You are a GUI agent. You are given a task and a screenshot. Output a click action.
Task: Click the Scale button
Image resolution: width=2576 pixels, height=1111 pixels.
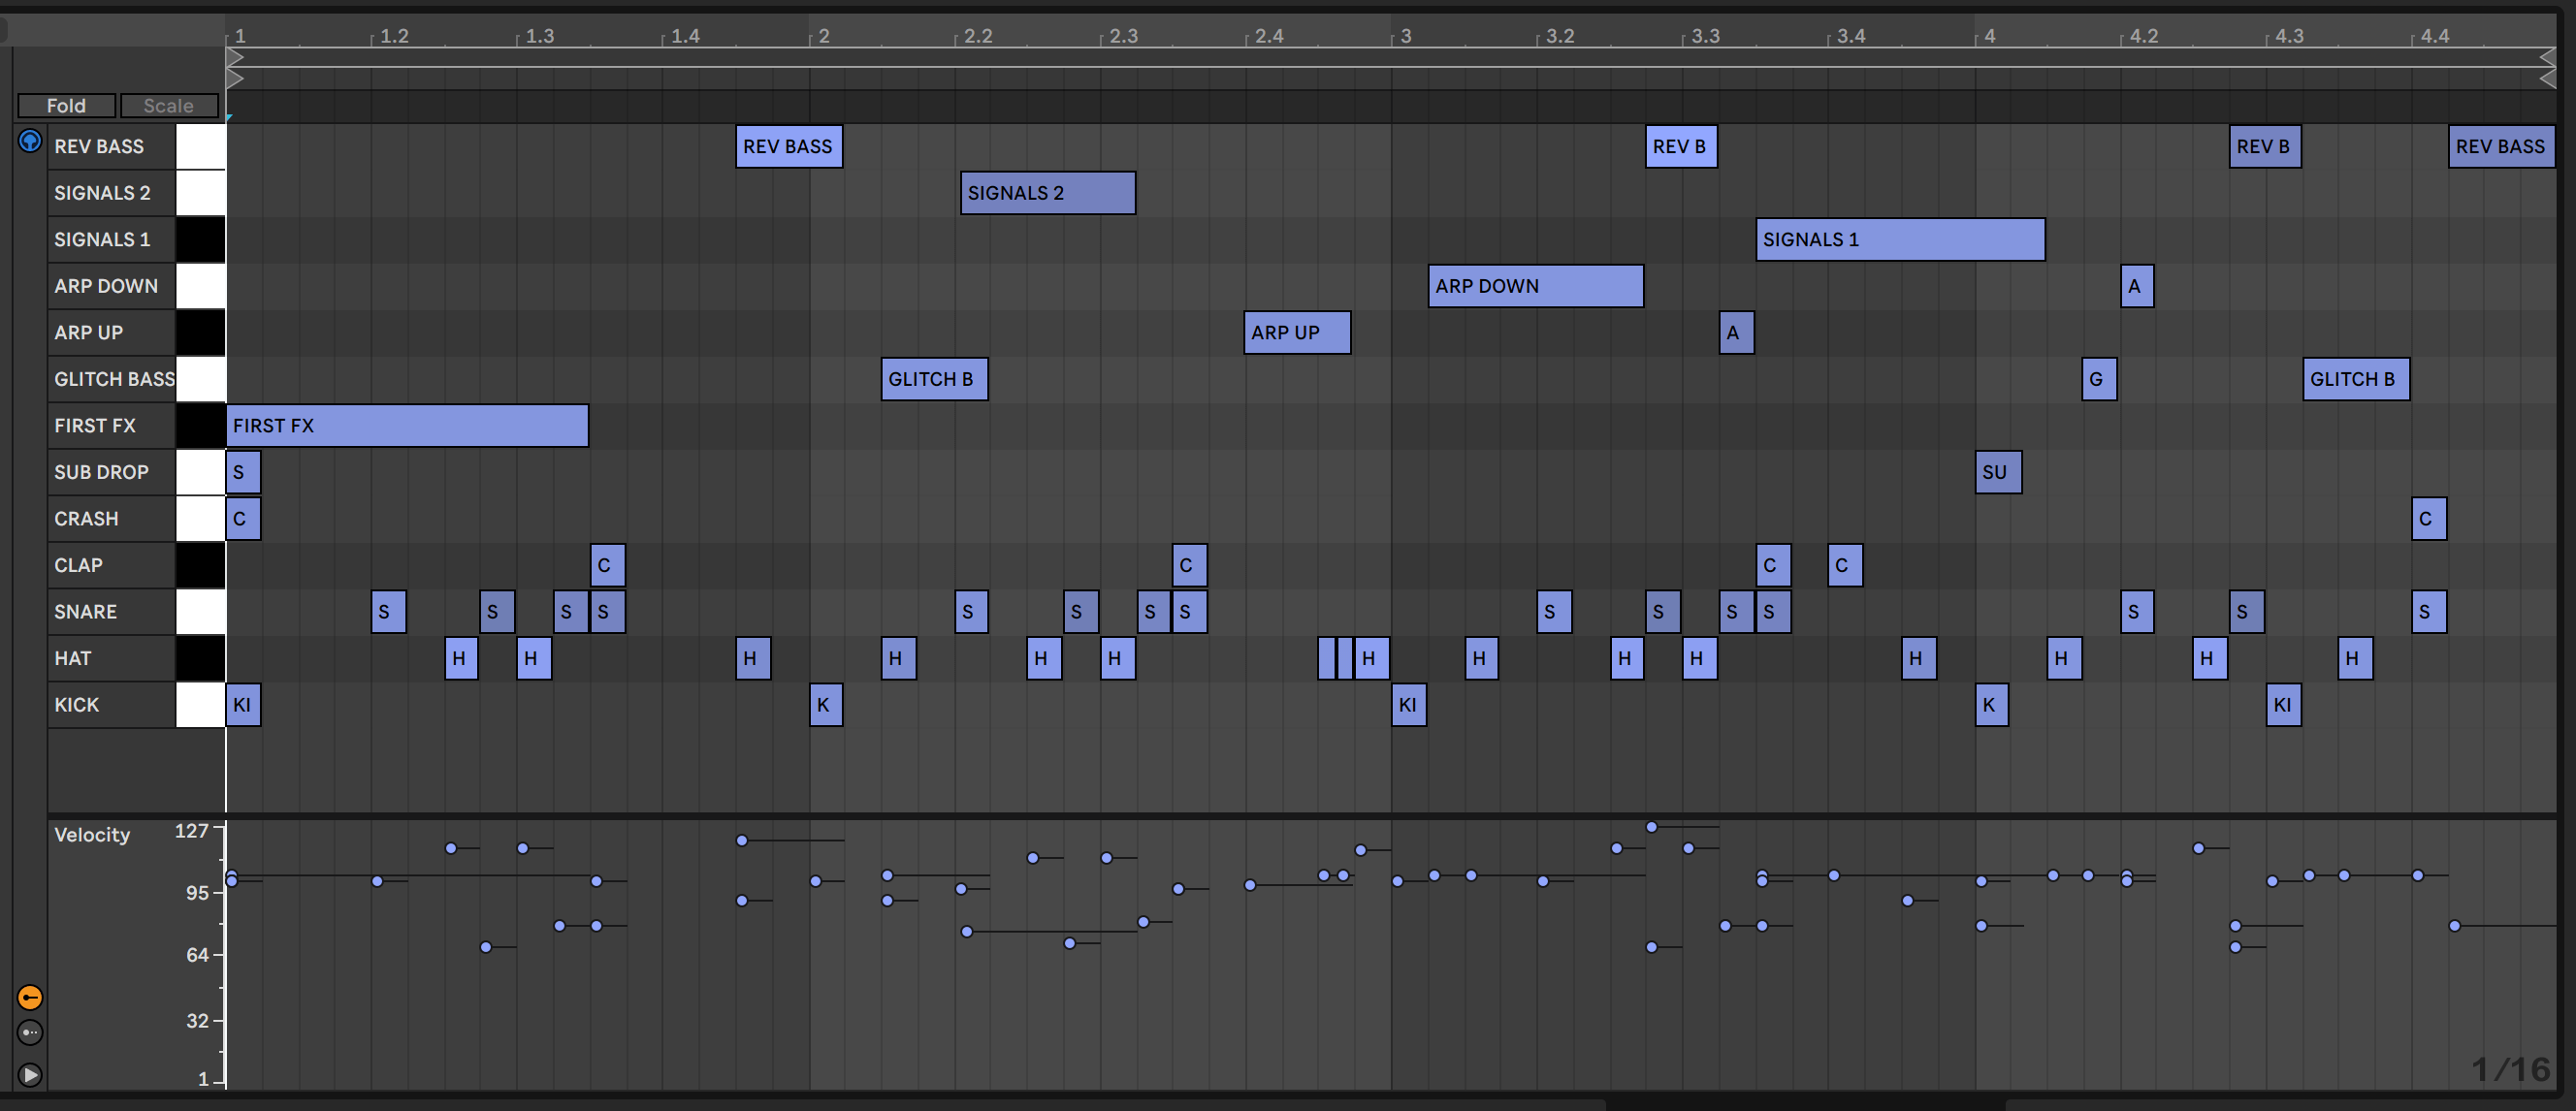click(168, 105)
